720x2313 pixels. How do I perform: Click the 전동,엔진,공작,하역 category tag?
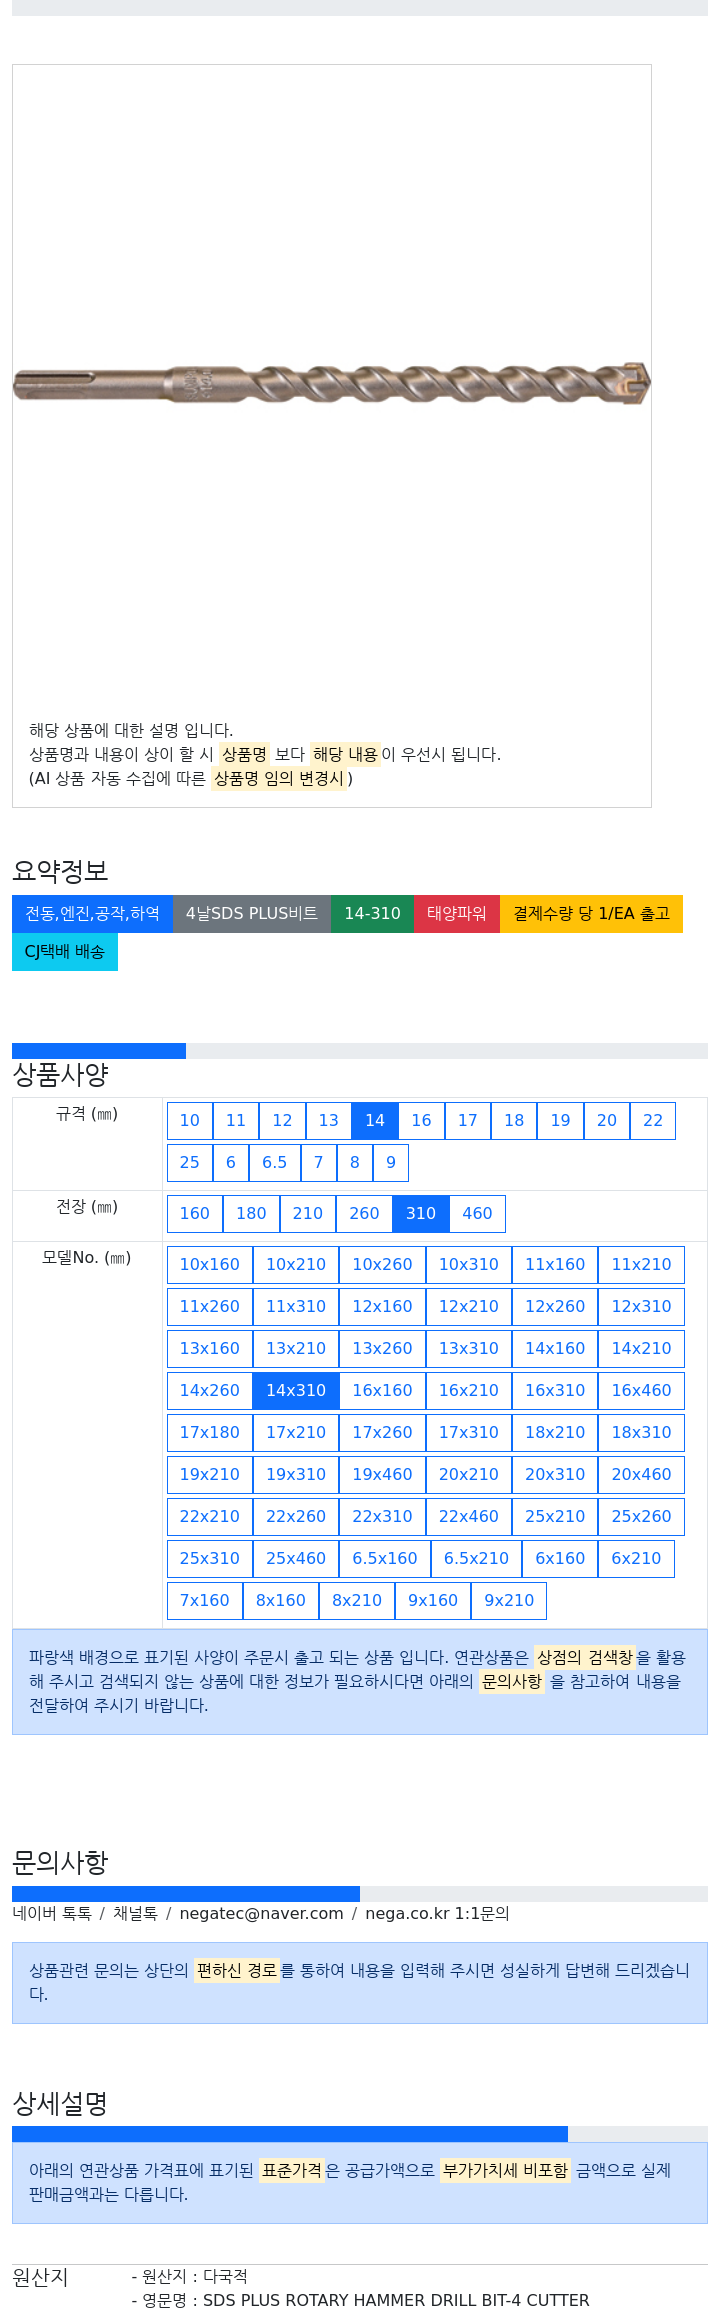coord(92,913)
